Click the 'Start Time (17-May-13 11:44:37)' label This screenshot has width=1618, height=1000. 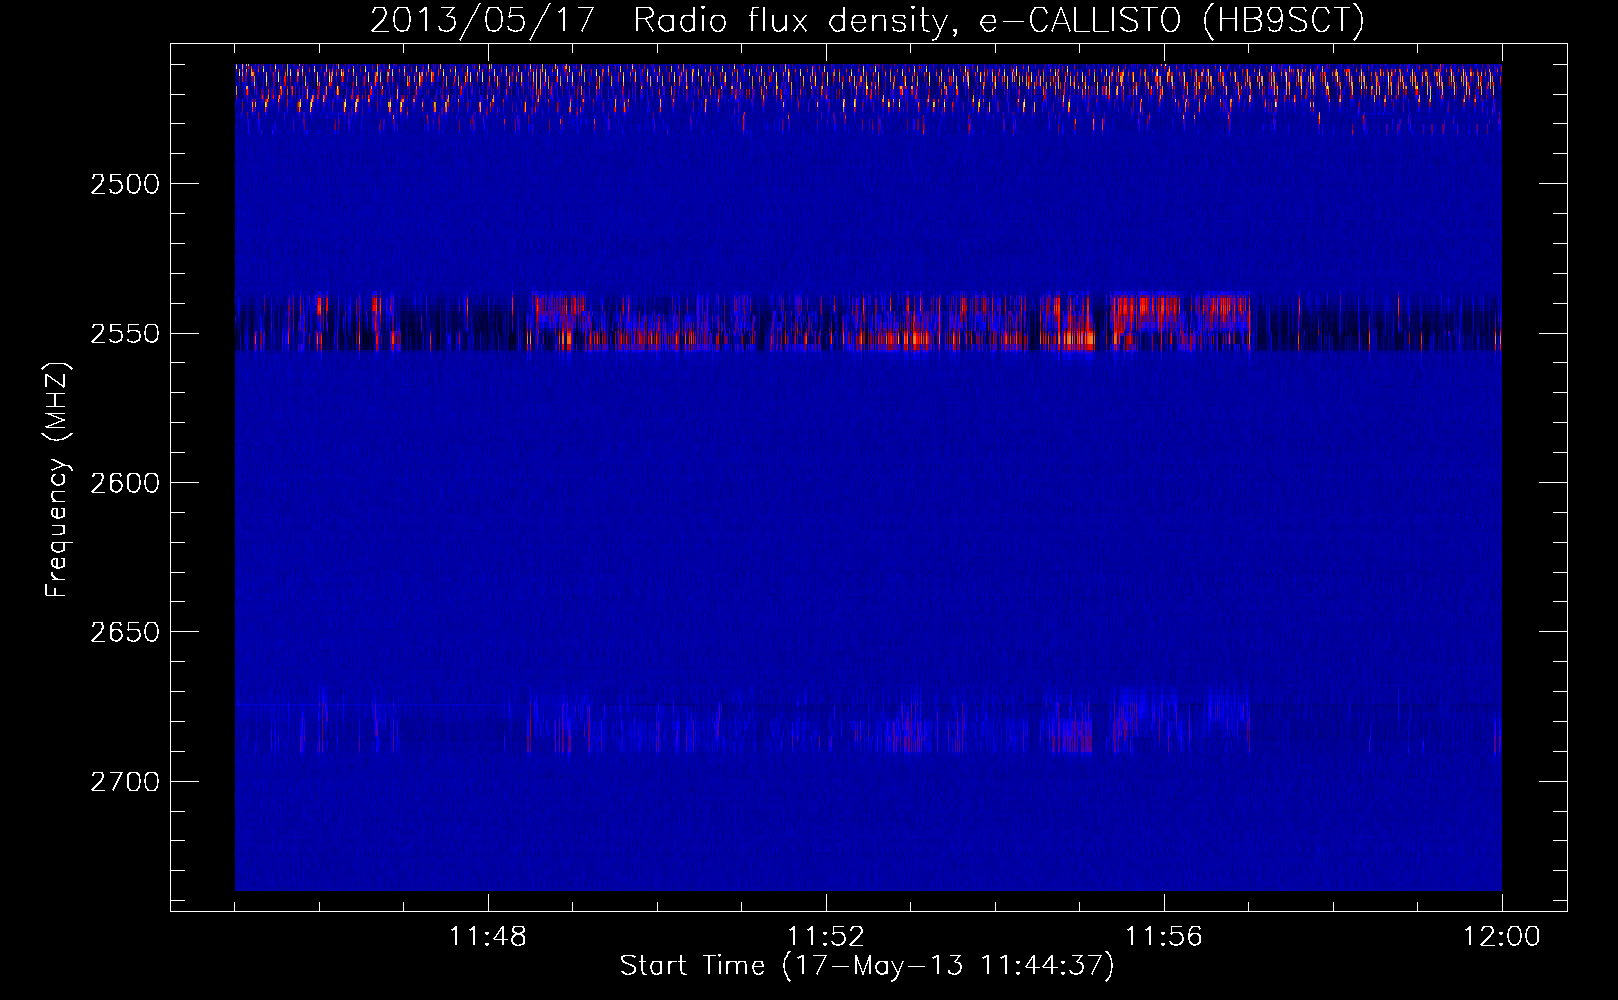point(867,966)
